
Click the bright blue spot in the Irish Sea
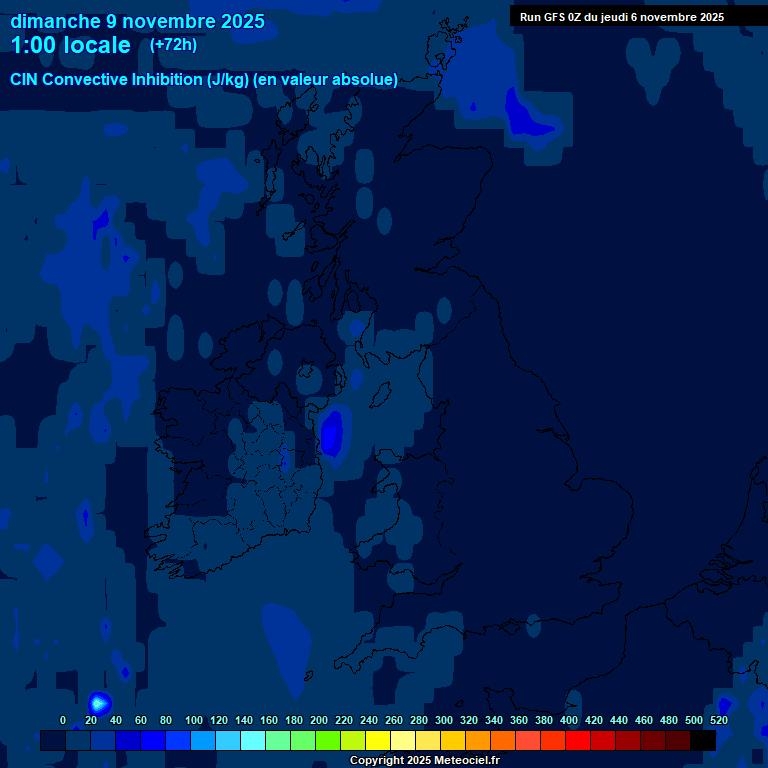332,432
